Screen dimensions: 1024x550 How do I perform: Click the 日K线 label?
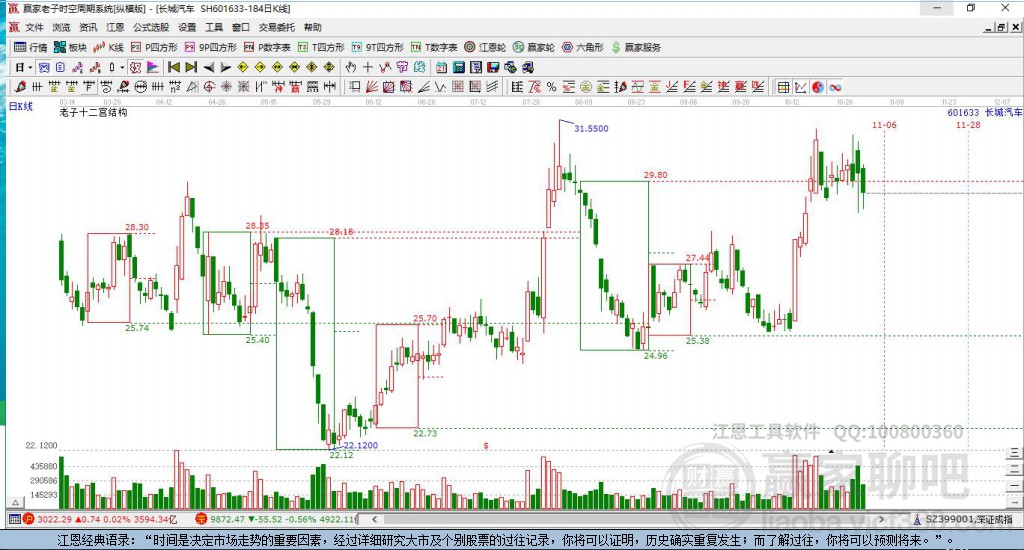tap(20, 106)
